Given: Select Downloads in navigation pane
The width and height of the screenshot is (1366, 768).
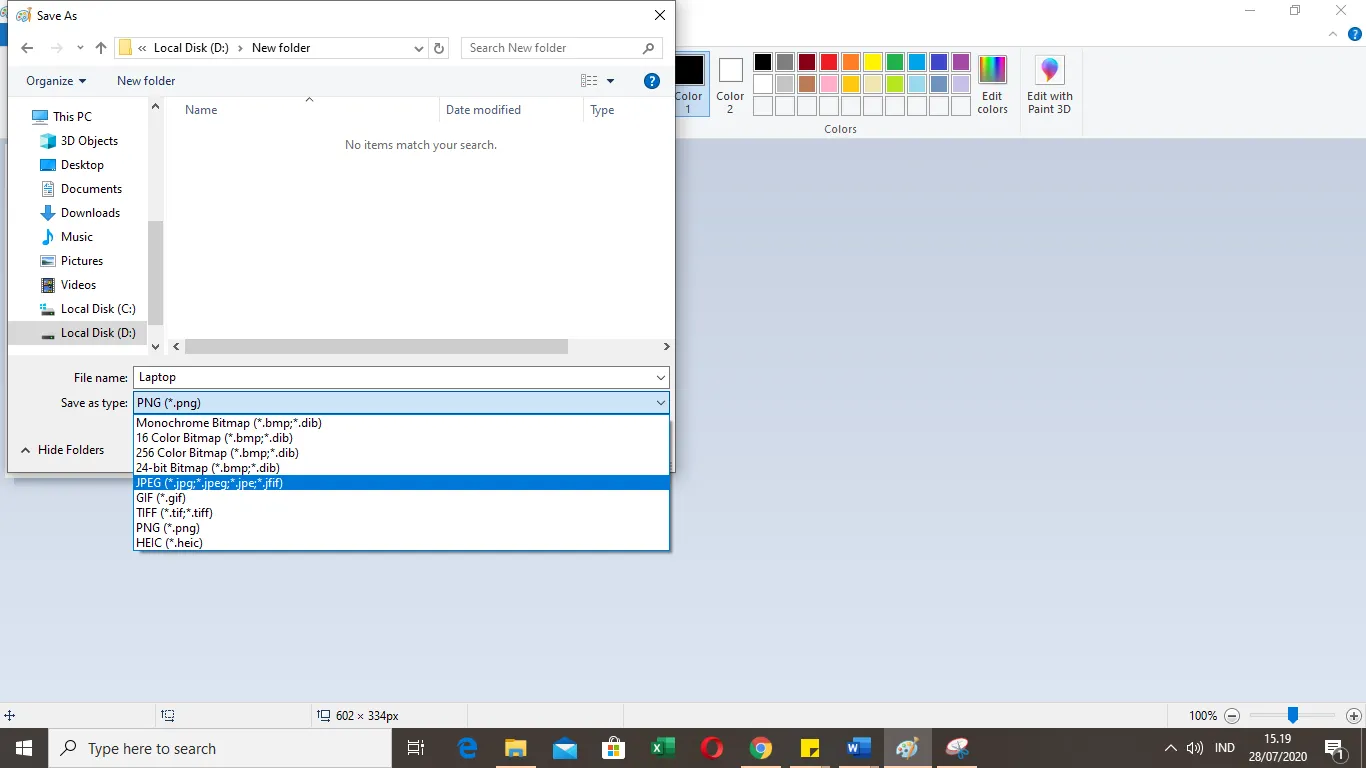Looking at the screenshot, I should tap(90, 213).
